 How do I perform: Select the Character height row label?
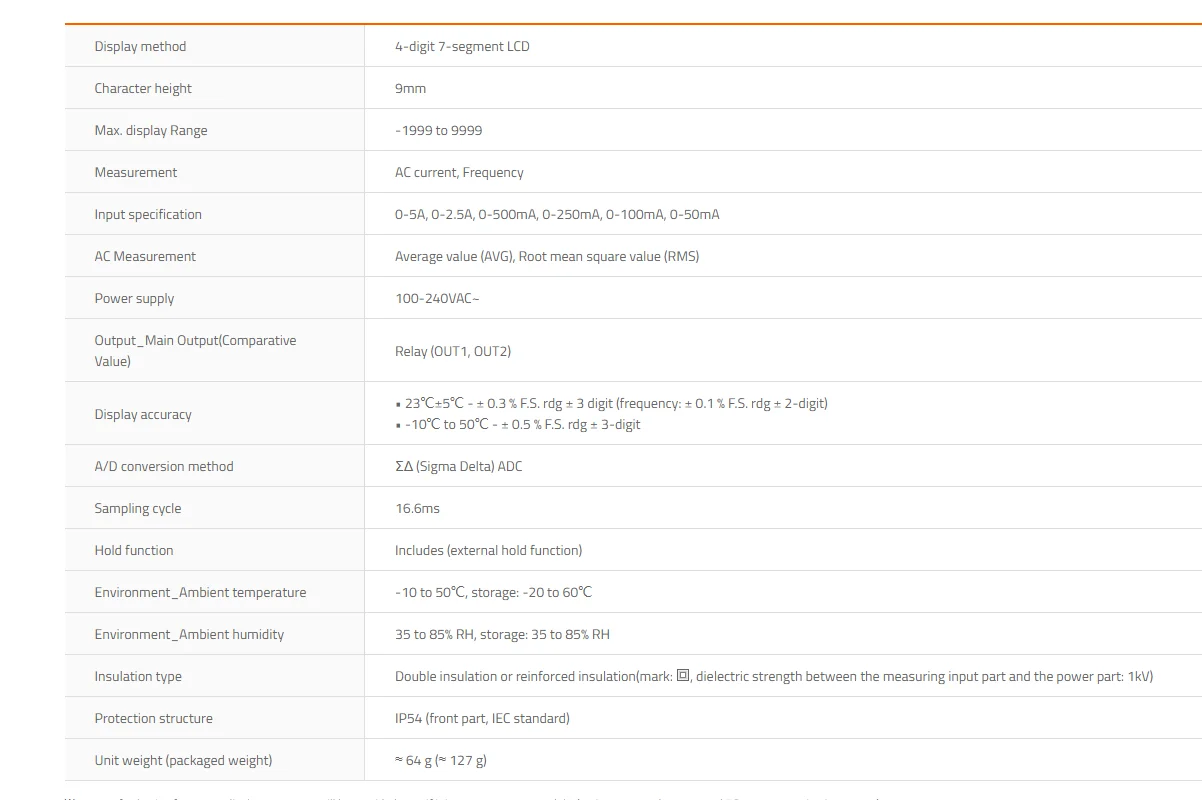click(143, 88)
